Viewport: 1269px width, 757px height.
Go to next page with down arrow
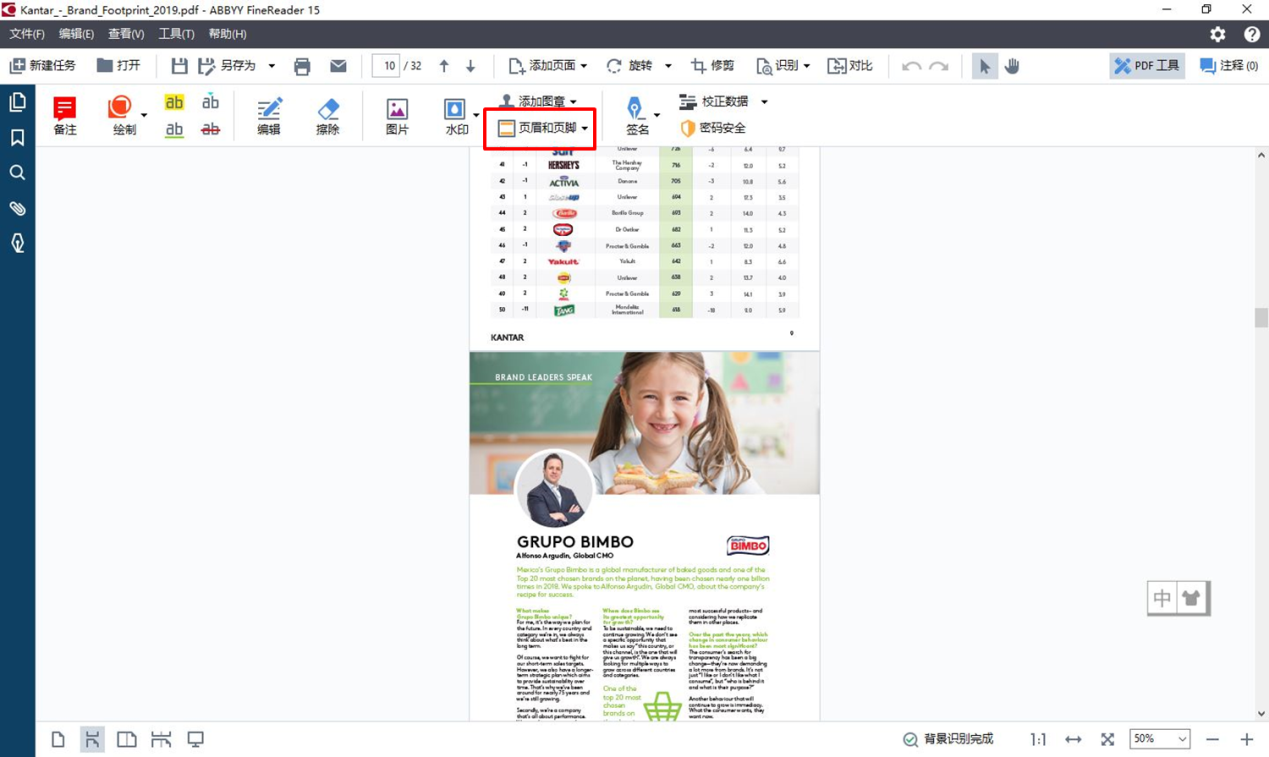point(471,66)
